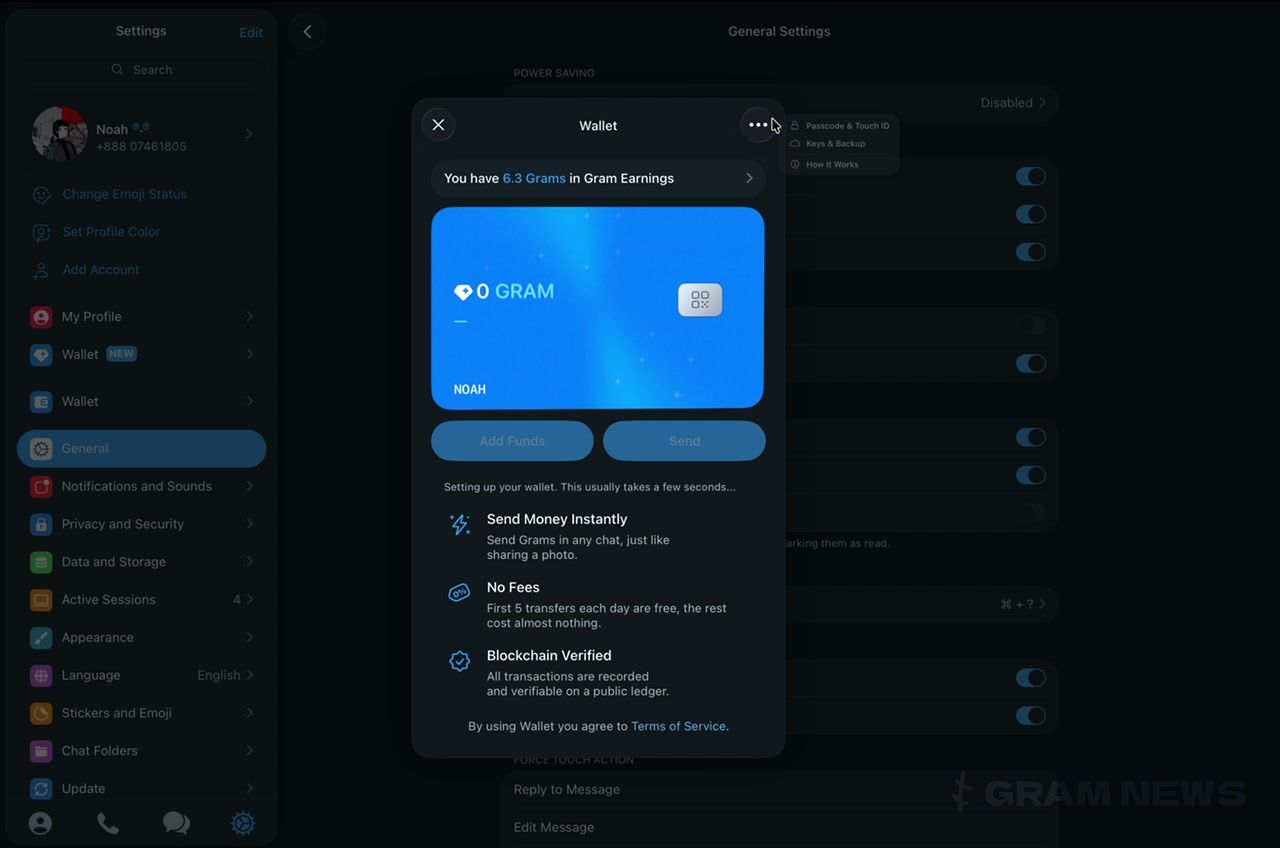Select Reply to Message force touch option

pos(780,790)
